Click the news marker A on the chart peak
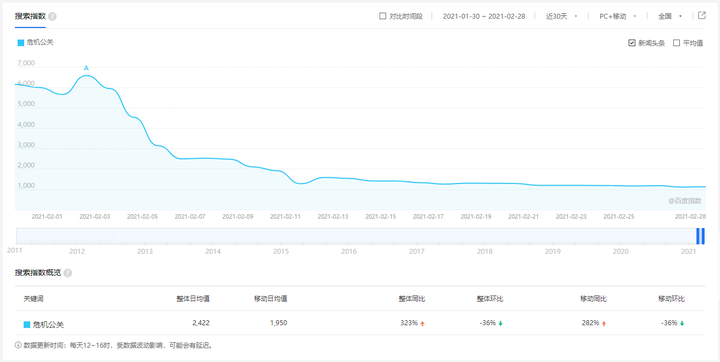 point(86,68)
